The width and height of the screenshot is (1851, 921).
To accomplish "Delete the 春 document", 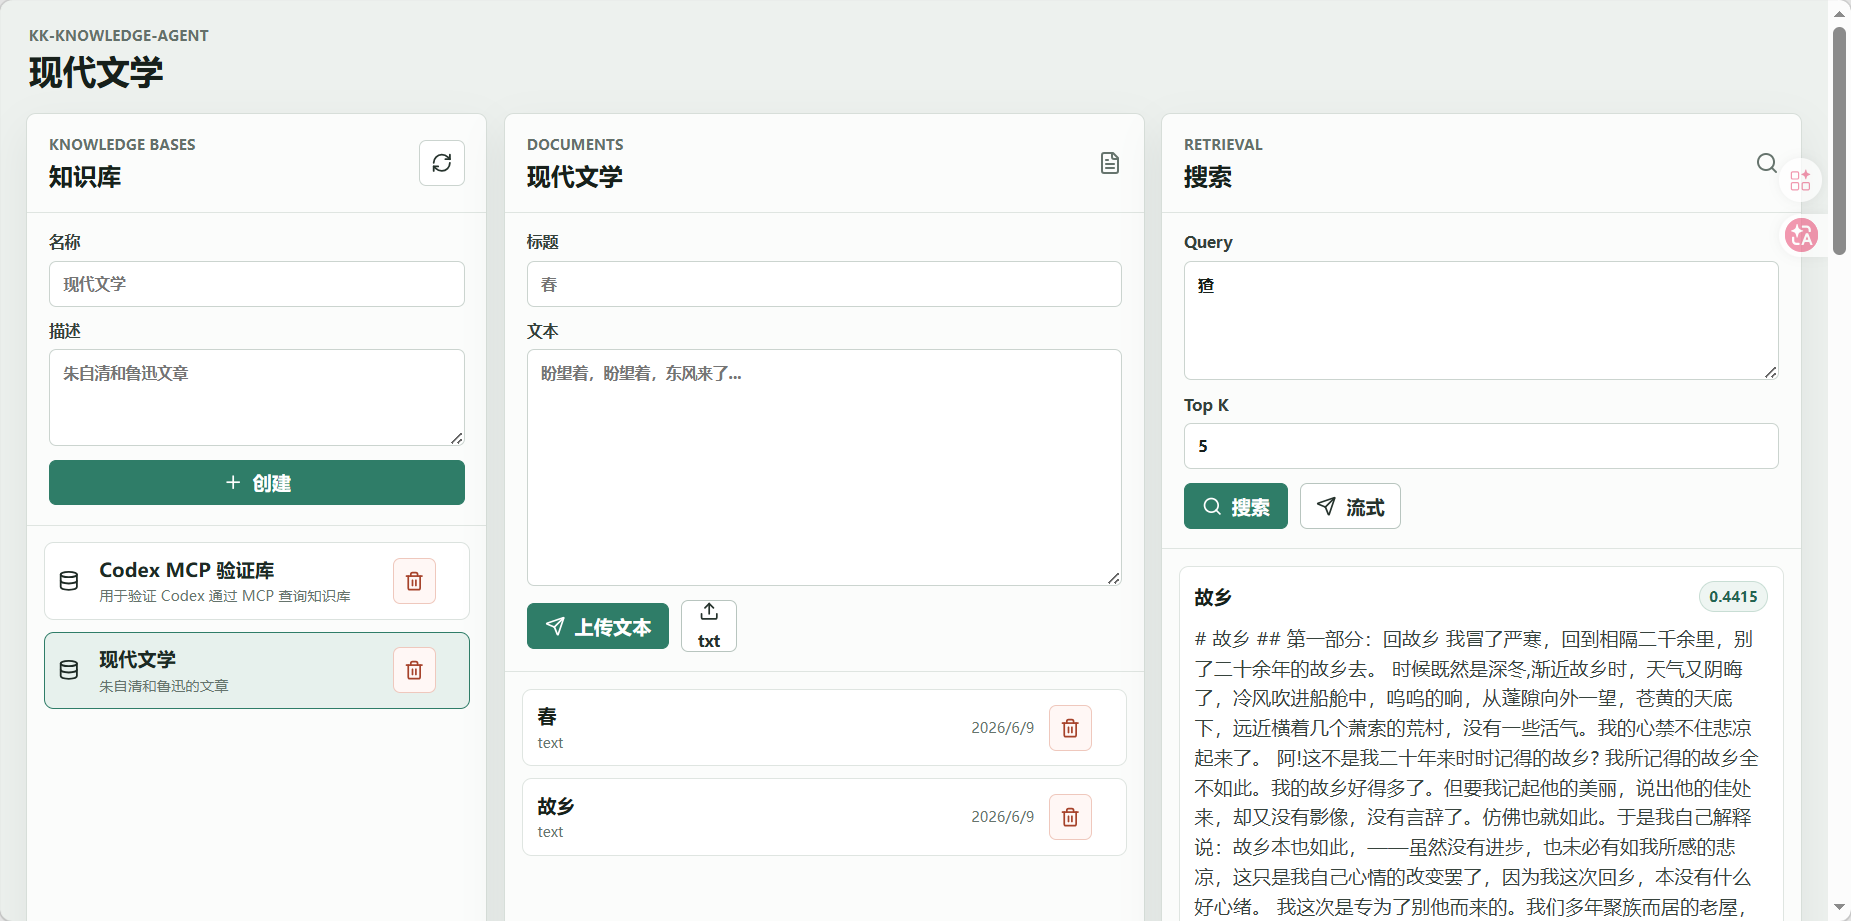I will [1070, 728].
